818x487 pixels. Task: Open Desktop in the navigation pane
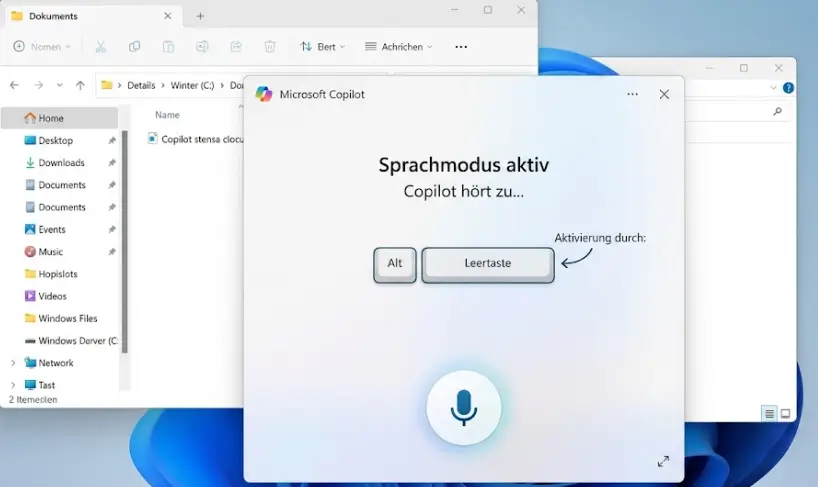[55, 140]
